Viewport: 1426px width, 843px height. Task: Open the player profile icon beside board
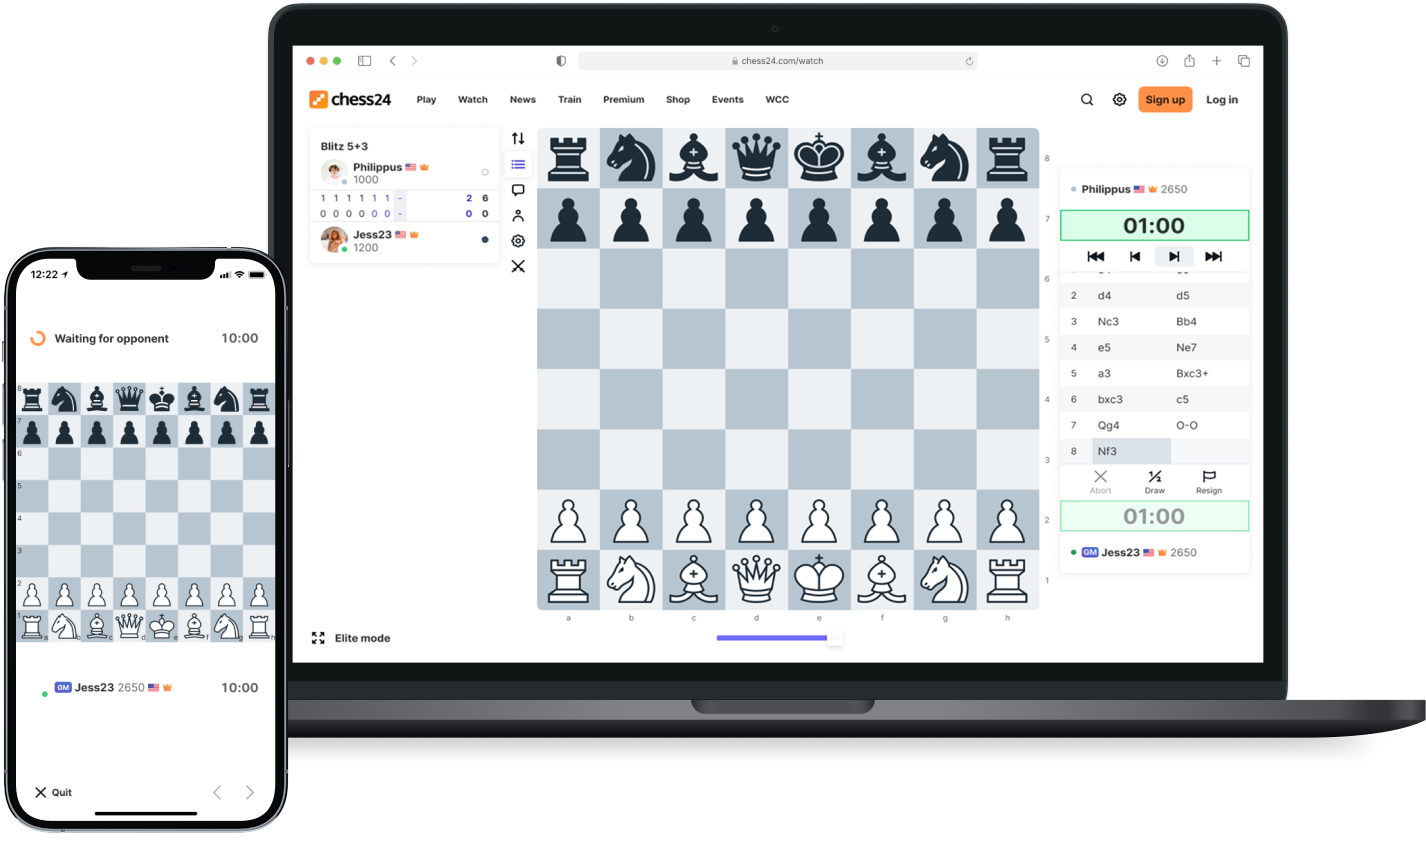tap(518, 216)
